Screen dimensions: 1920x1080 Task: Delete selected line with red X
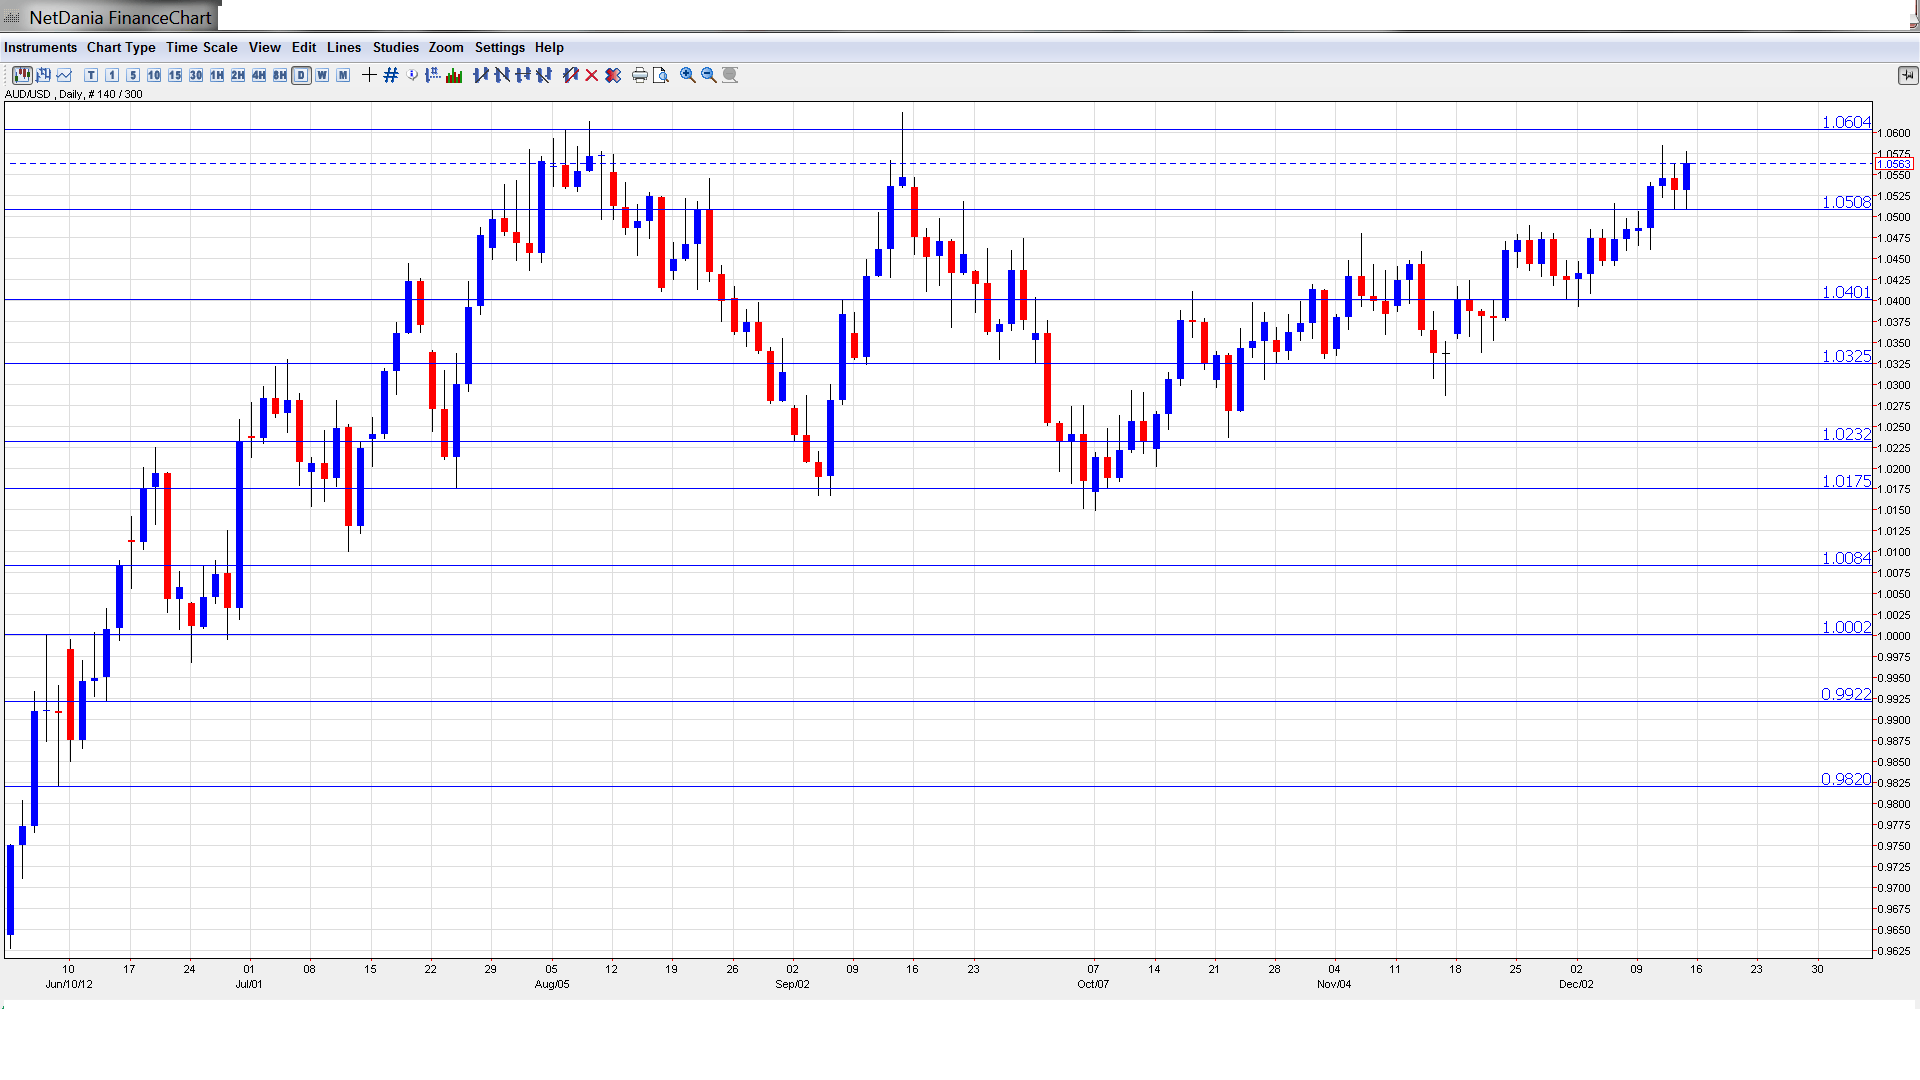[x=592, y=75]
